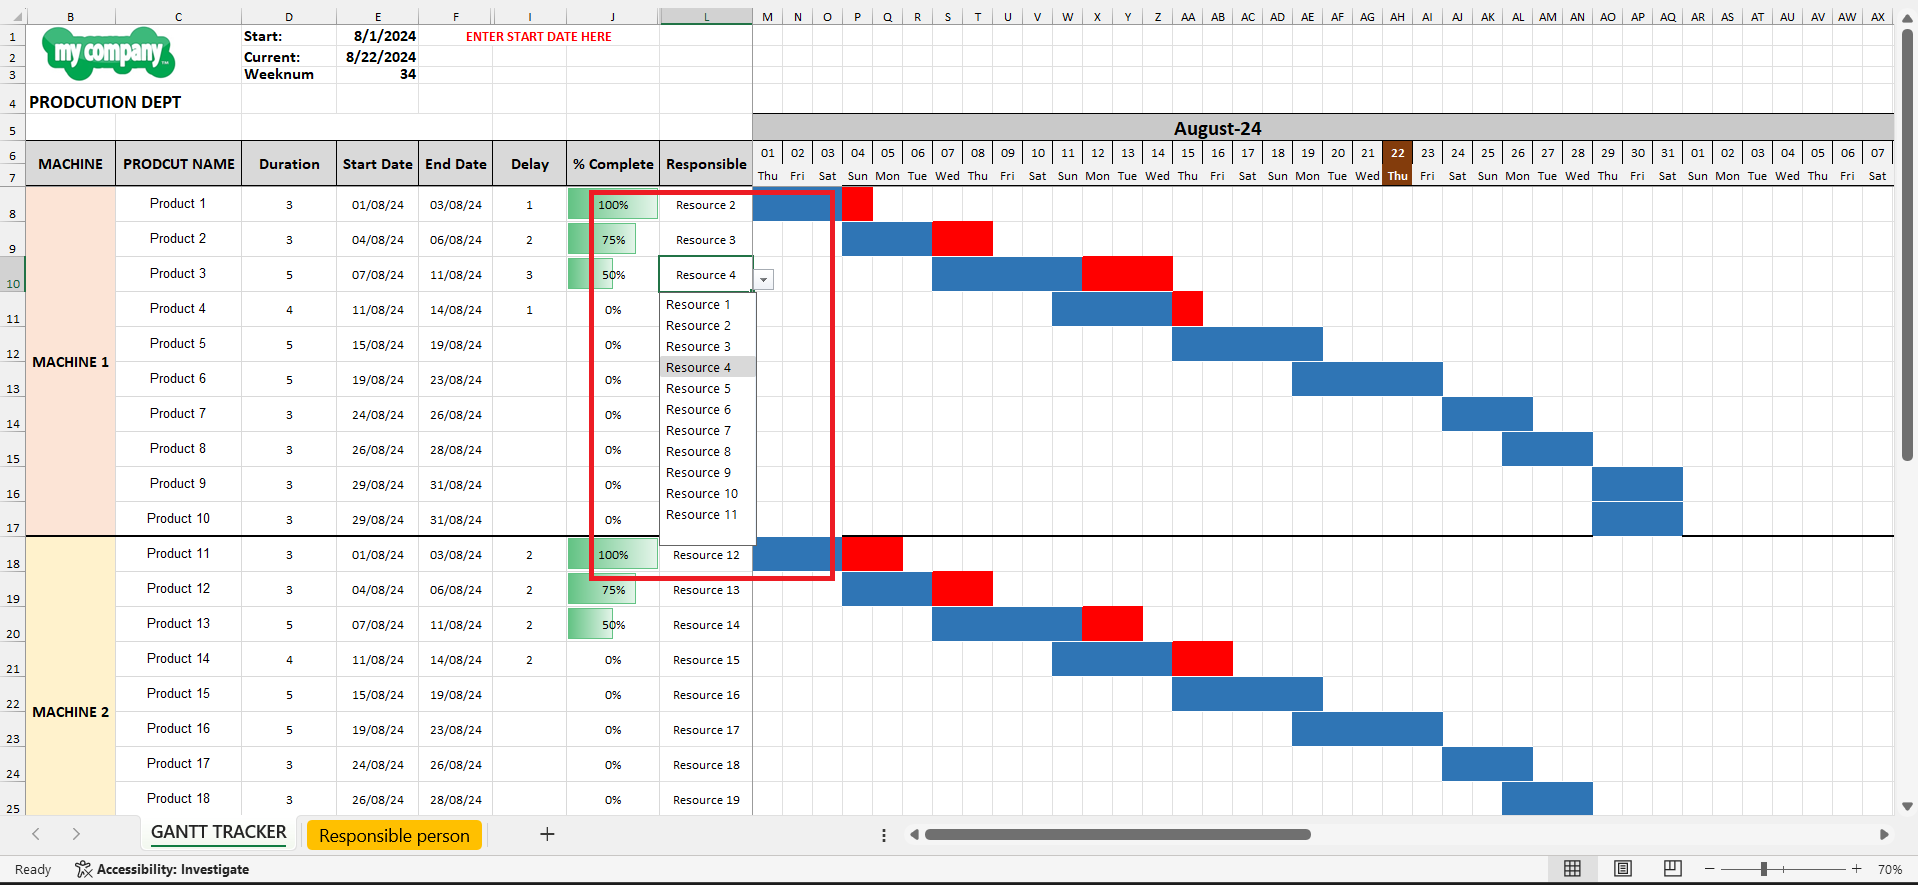Click the my company logo

(x=108, y=53)
